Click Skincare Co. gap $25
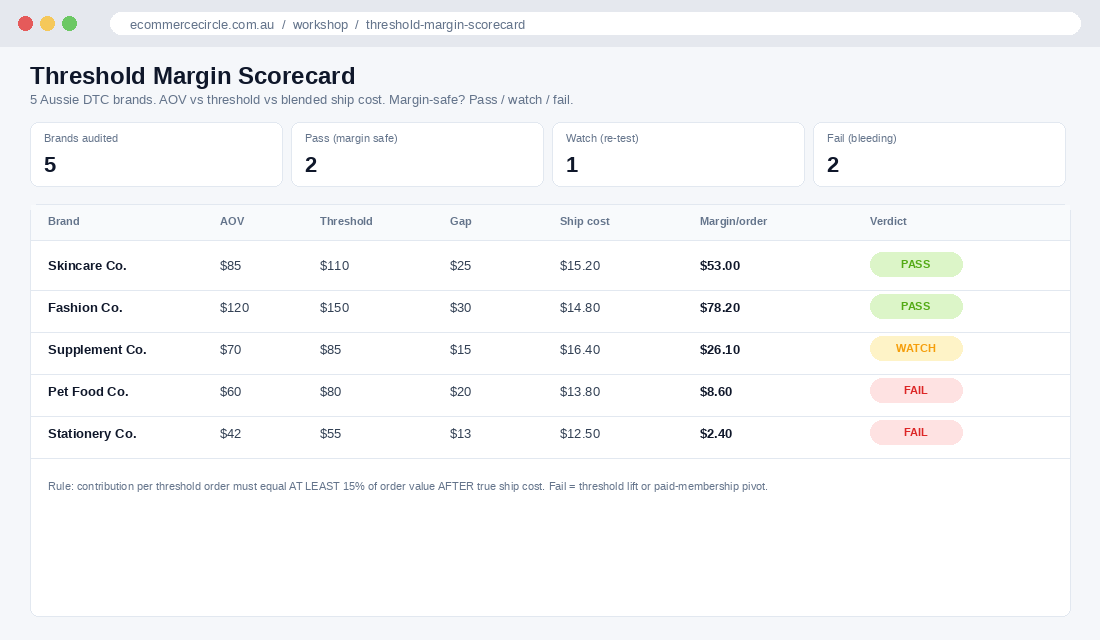 click(x=460, y=265)
